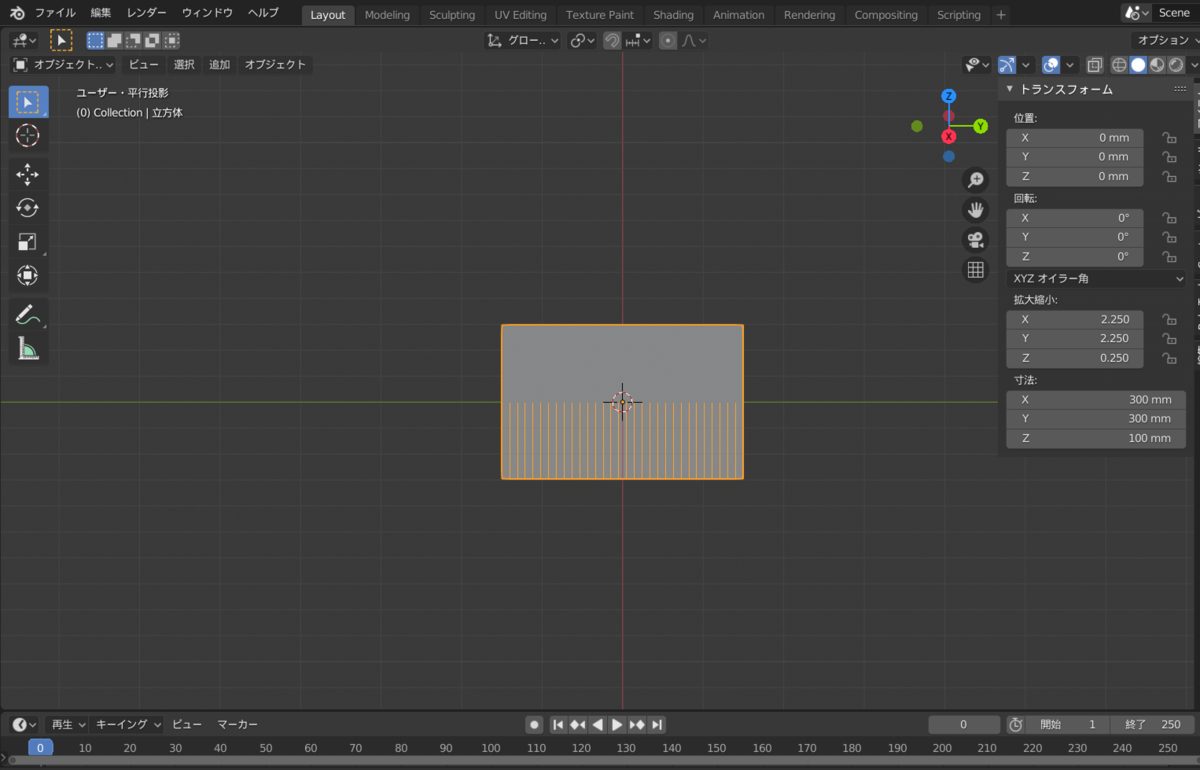The image size is (1200, 770).
Task: Choose the Measure tool
Action: tap(28, 349)
